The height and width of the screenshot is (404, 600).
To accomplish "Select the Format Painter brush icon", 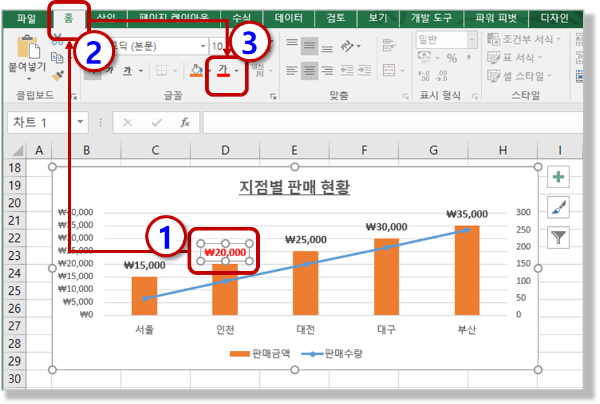I will coord(58,76).
